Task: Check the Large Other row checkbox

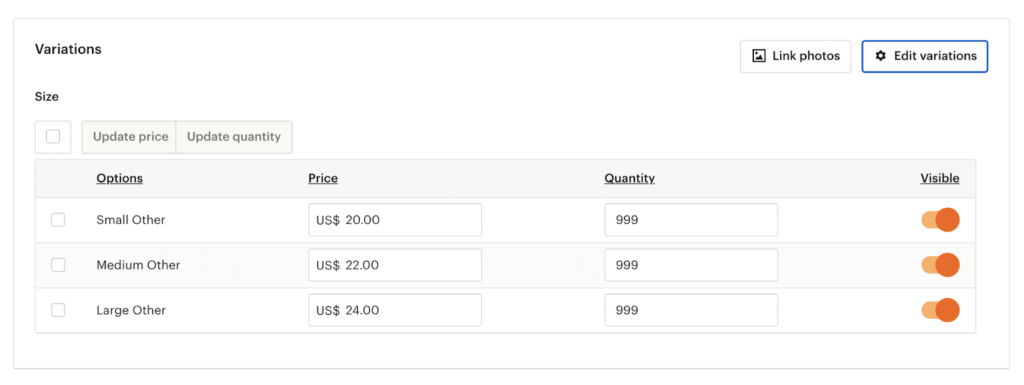Action: 58,310
